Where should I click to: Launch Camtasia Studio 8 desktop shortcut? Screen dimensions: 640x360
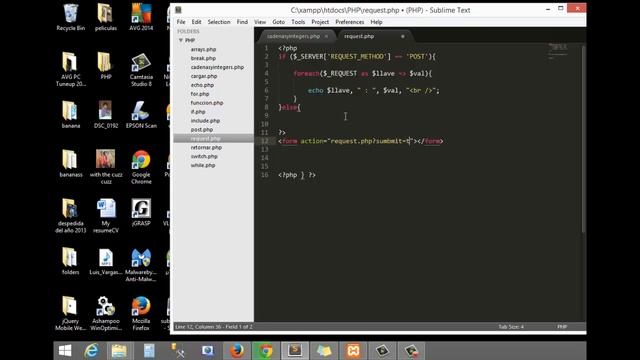[141, 69]
